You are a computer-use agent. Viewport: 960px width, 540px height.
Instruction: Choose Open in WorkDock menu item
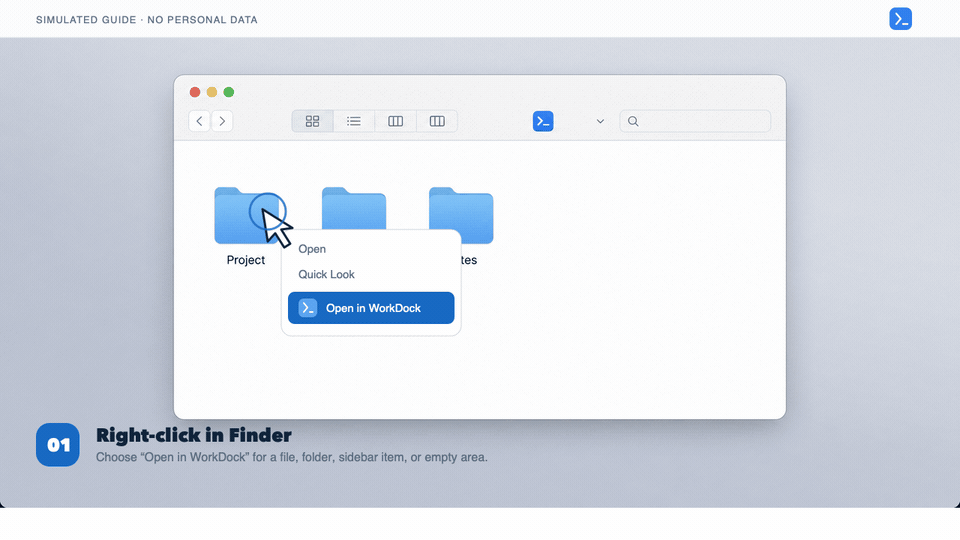point(371,308)
